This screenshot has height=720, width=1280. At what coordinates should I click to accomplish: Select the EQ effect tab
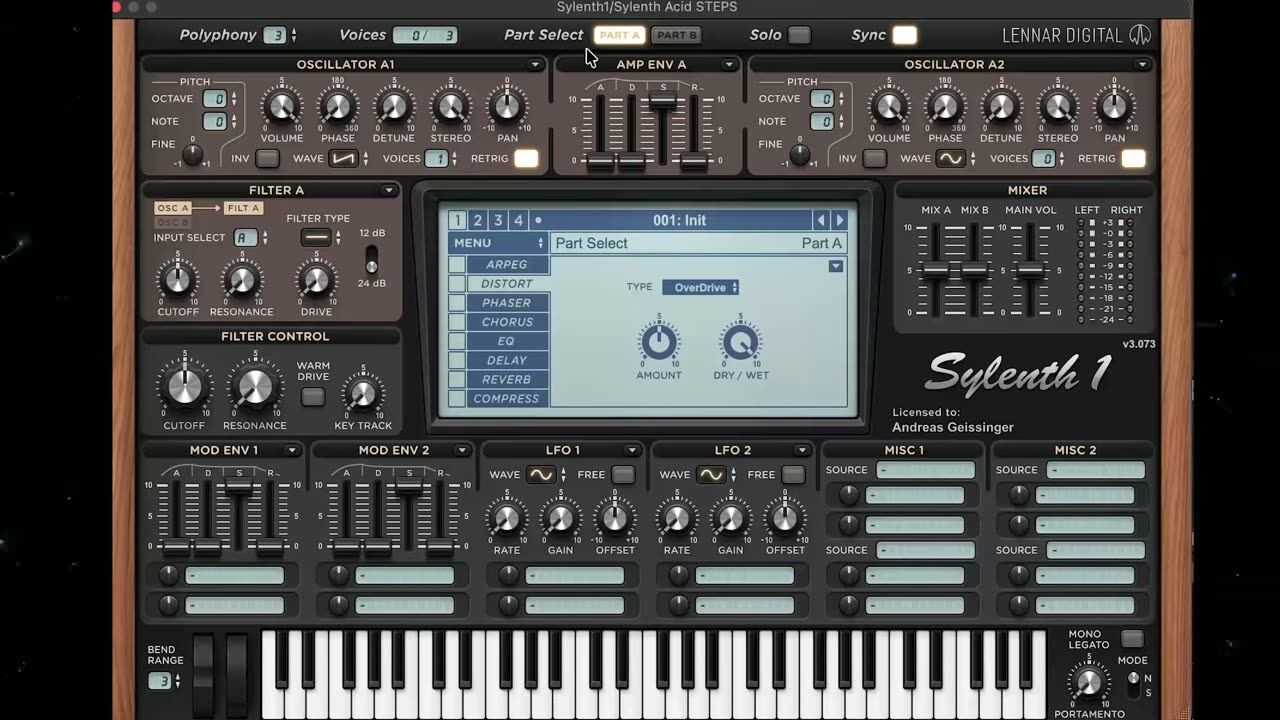507,341
